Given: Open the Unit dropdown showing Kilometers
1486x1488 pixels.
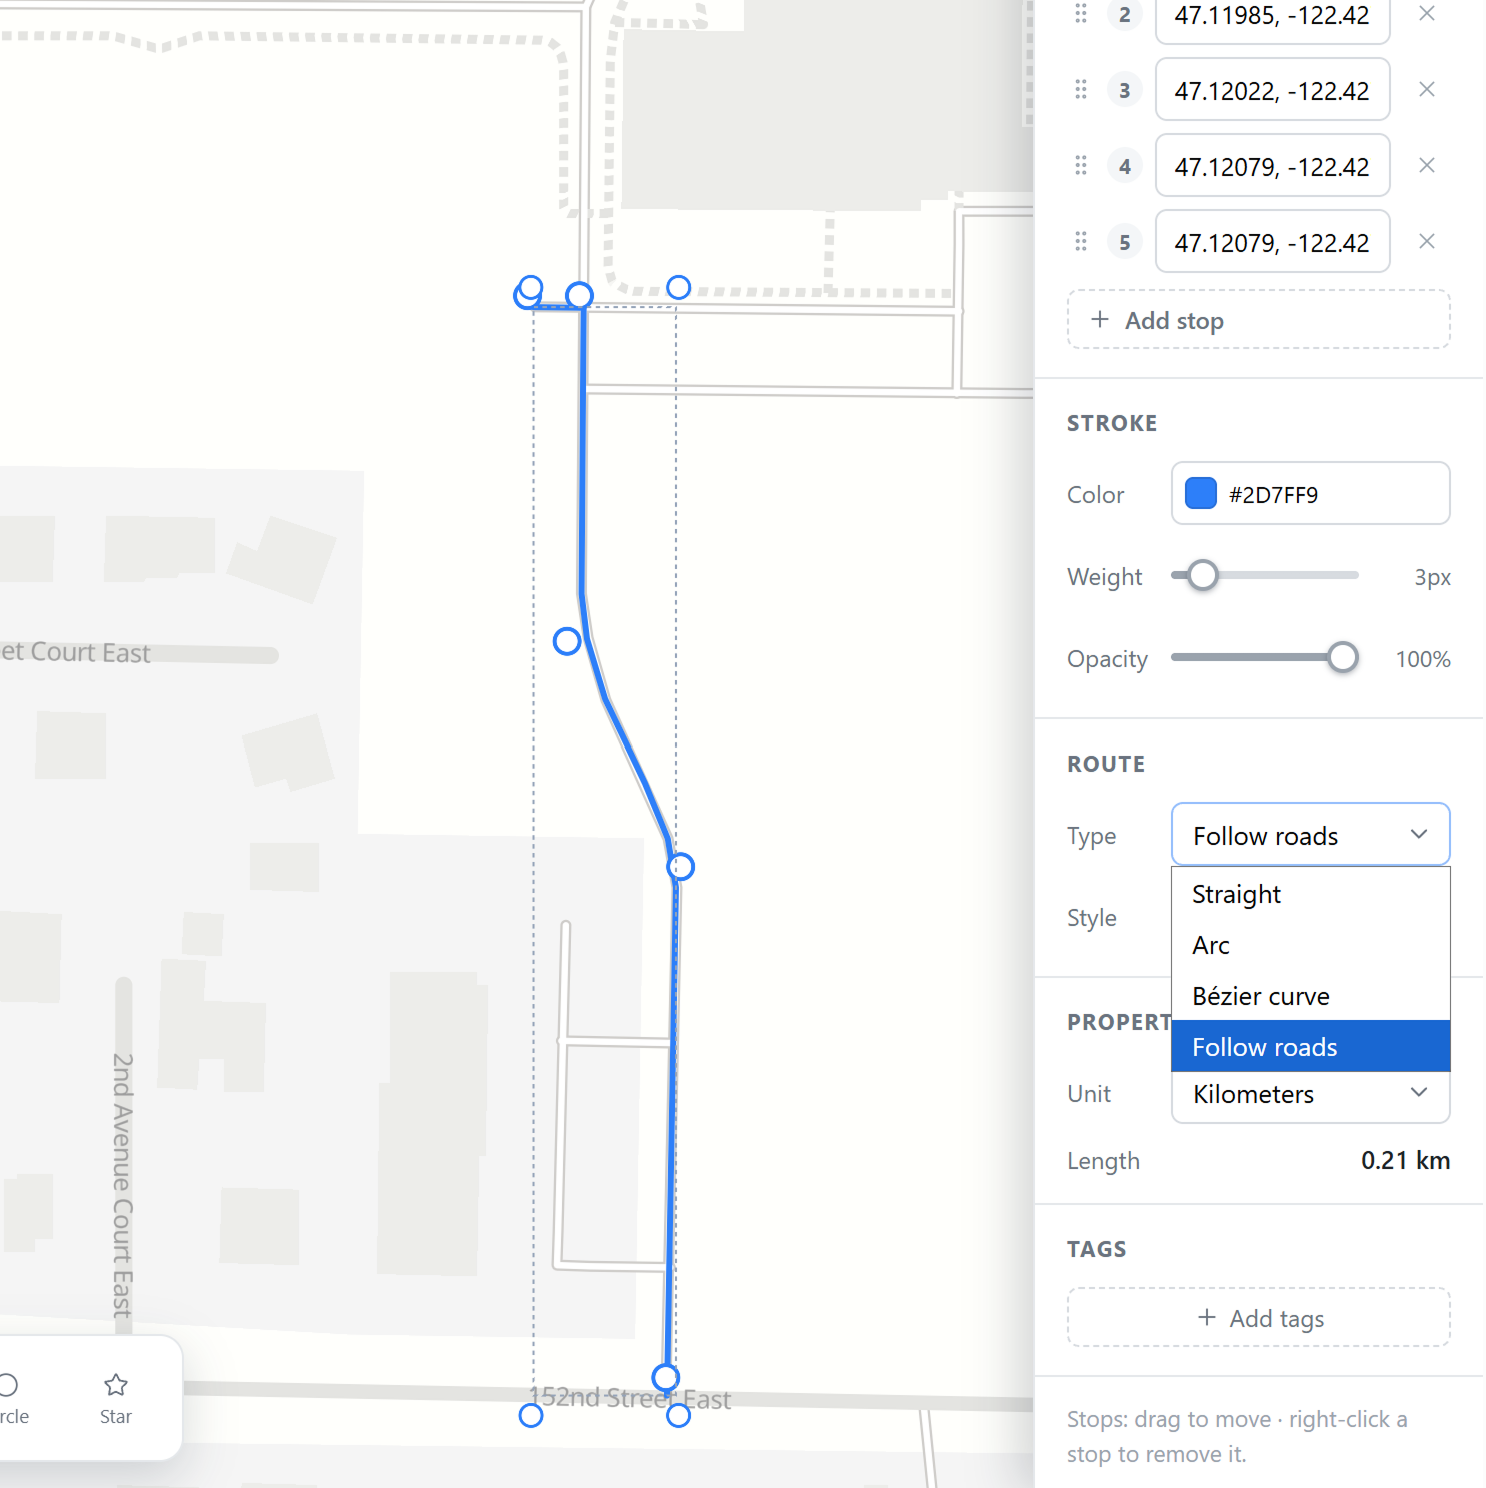Looking at the screenshot, I should click(x=1311, y=1094).
